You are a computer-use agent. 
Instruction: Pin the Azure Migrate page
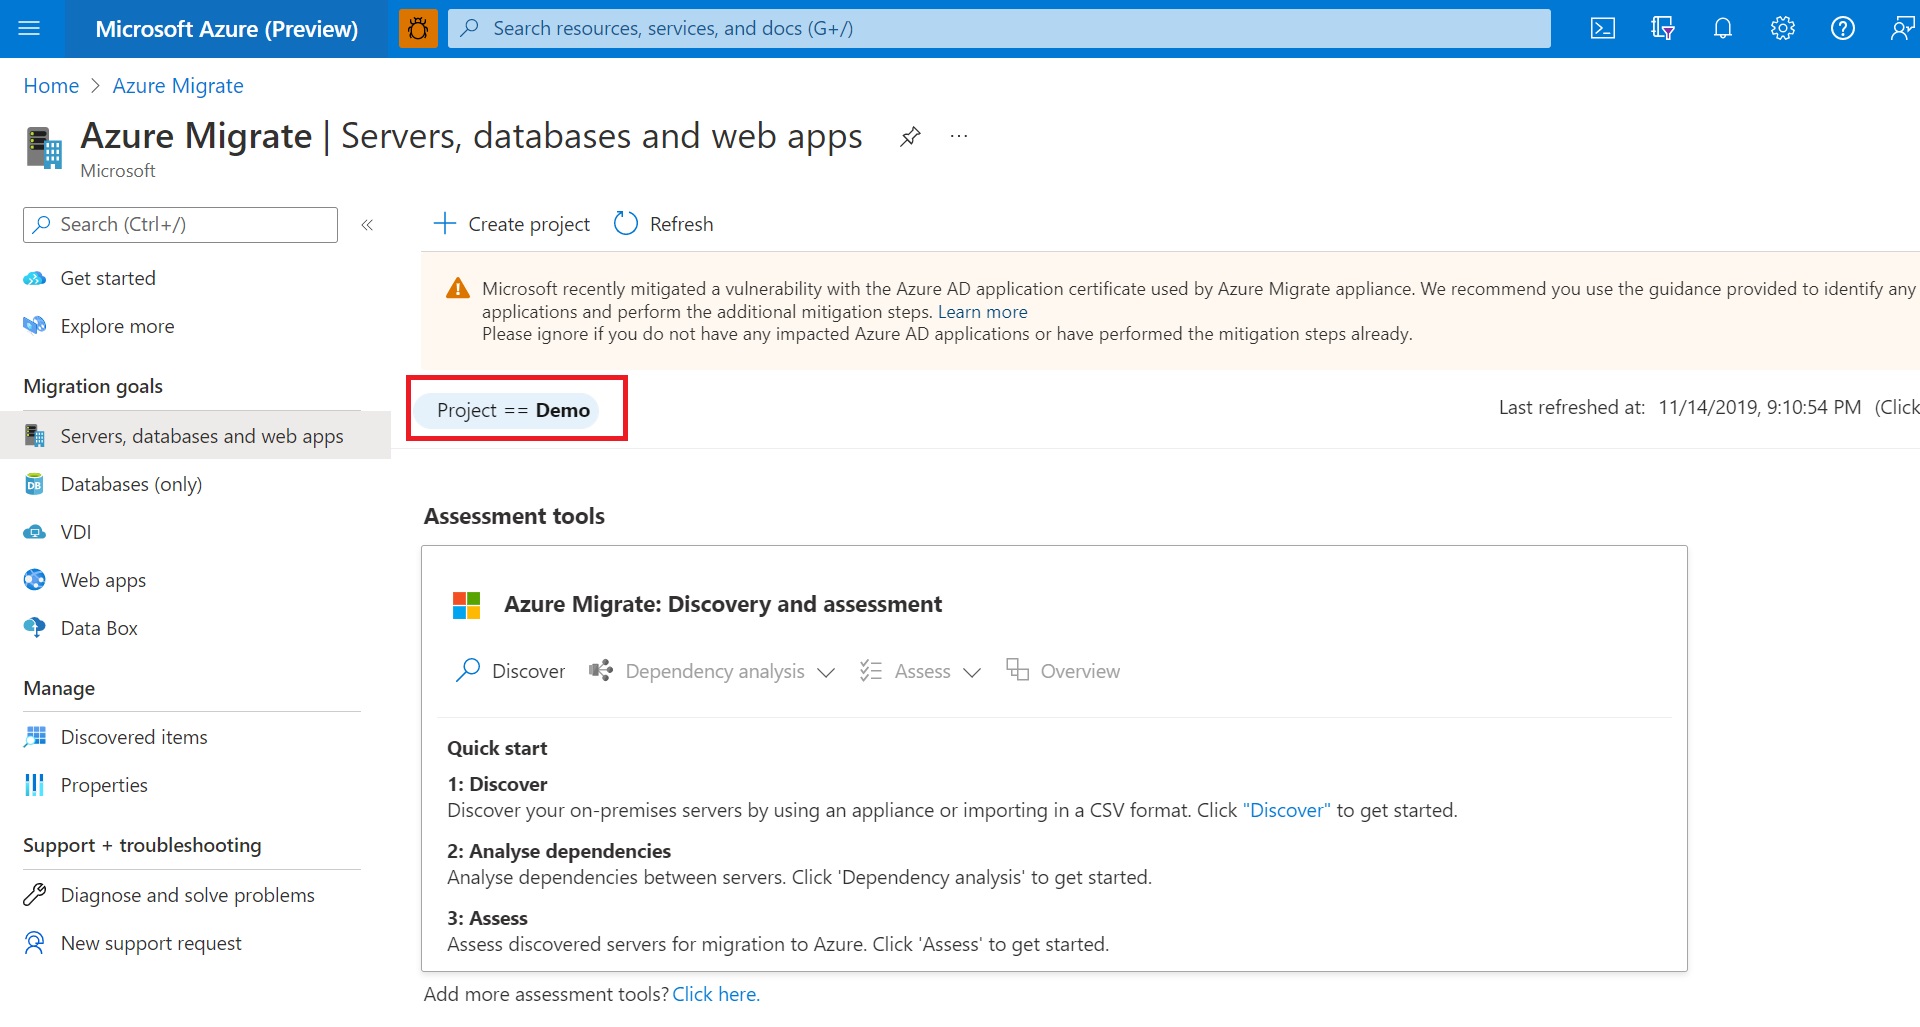[910, 137]
